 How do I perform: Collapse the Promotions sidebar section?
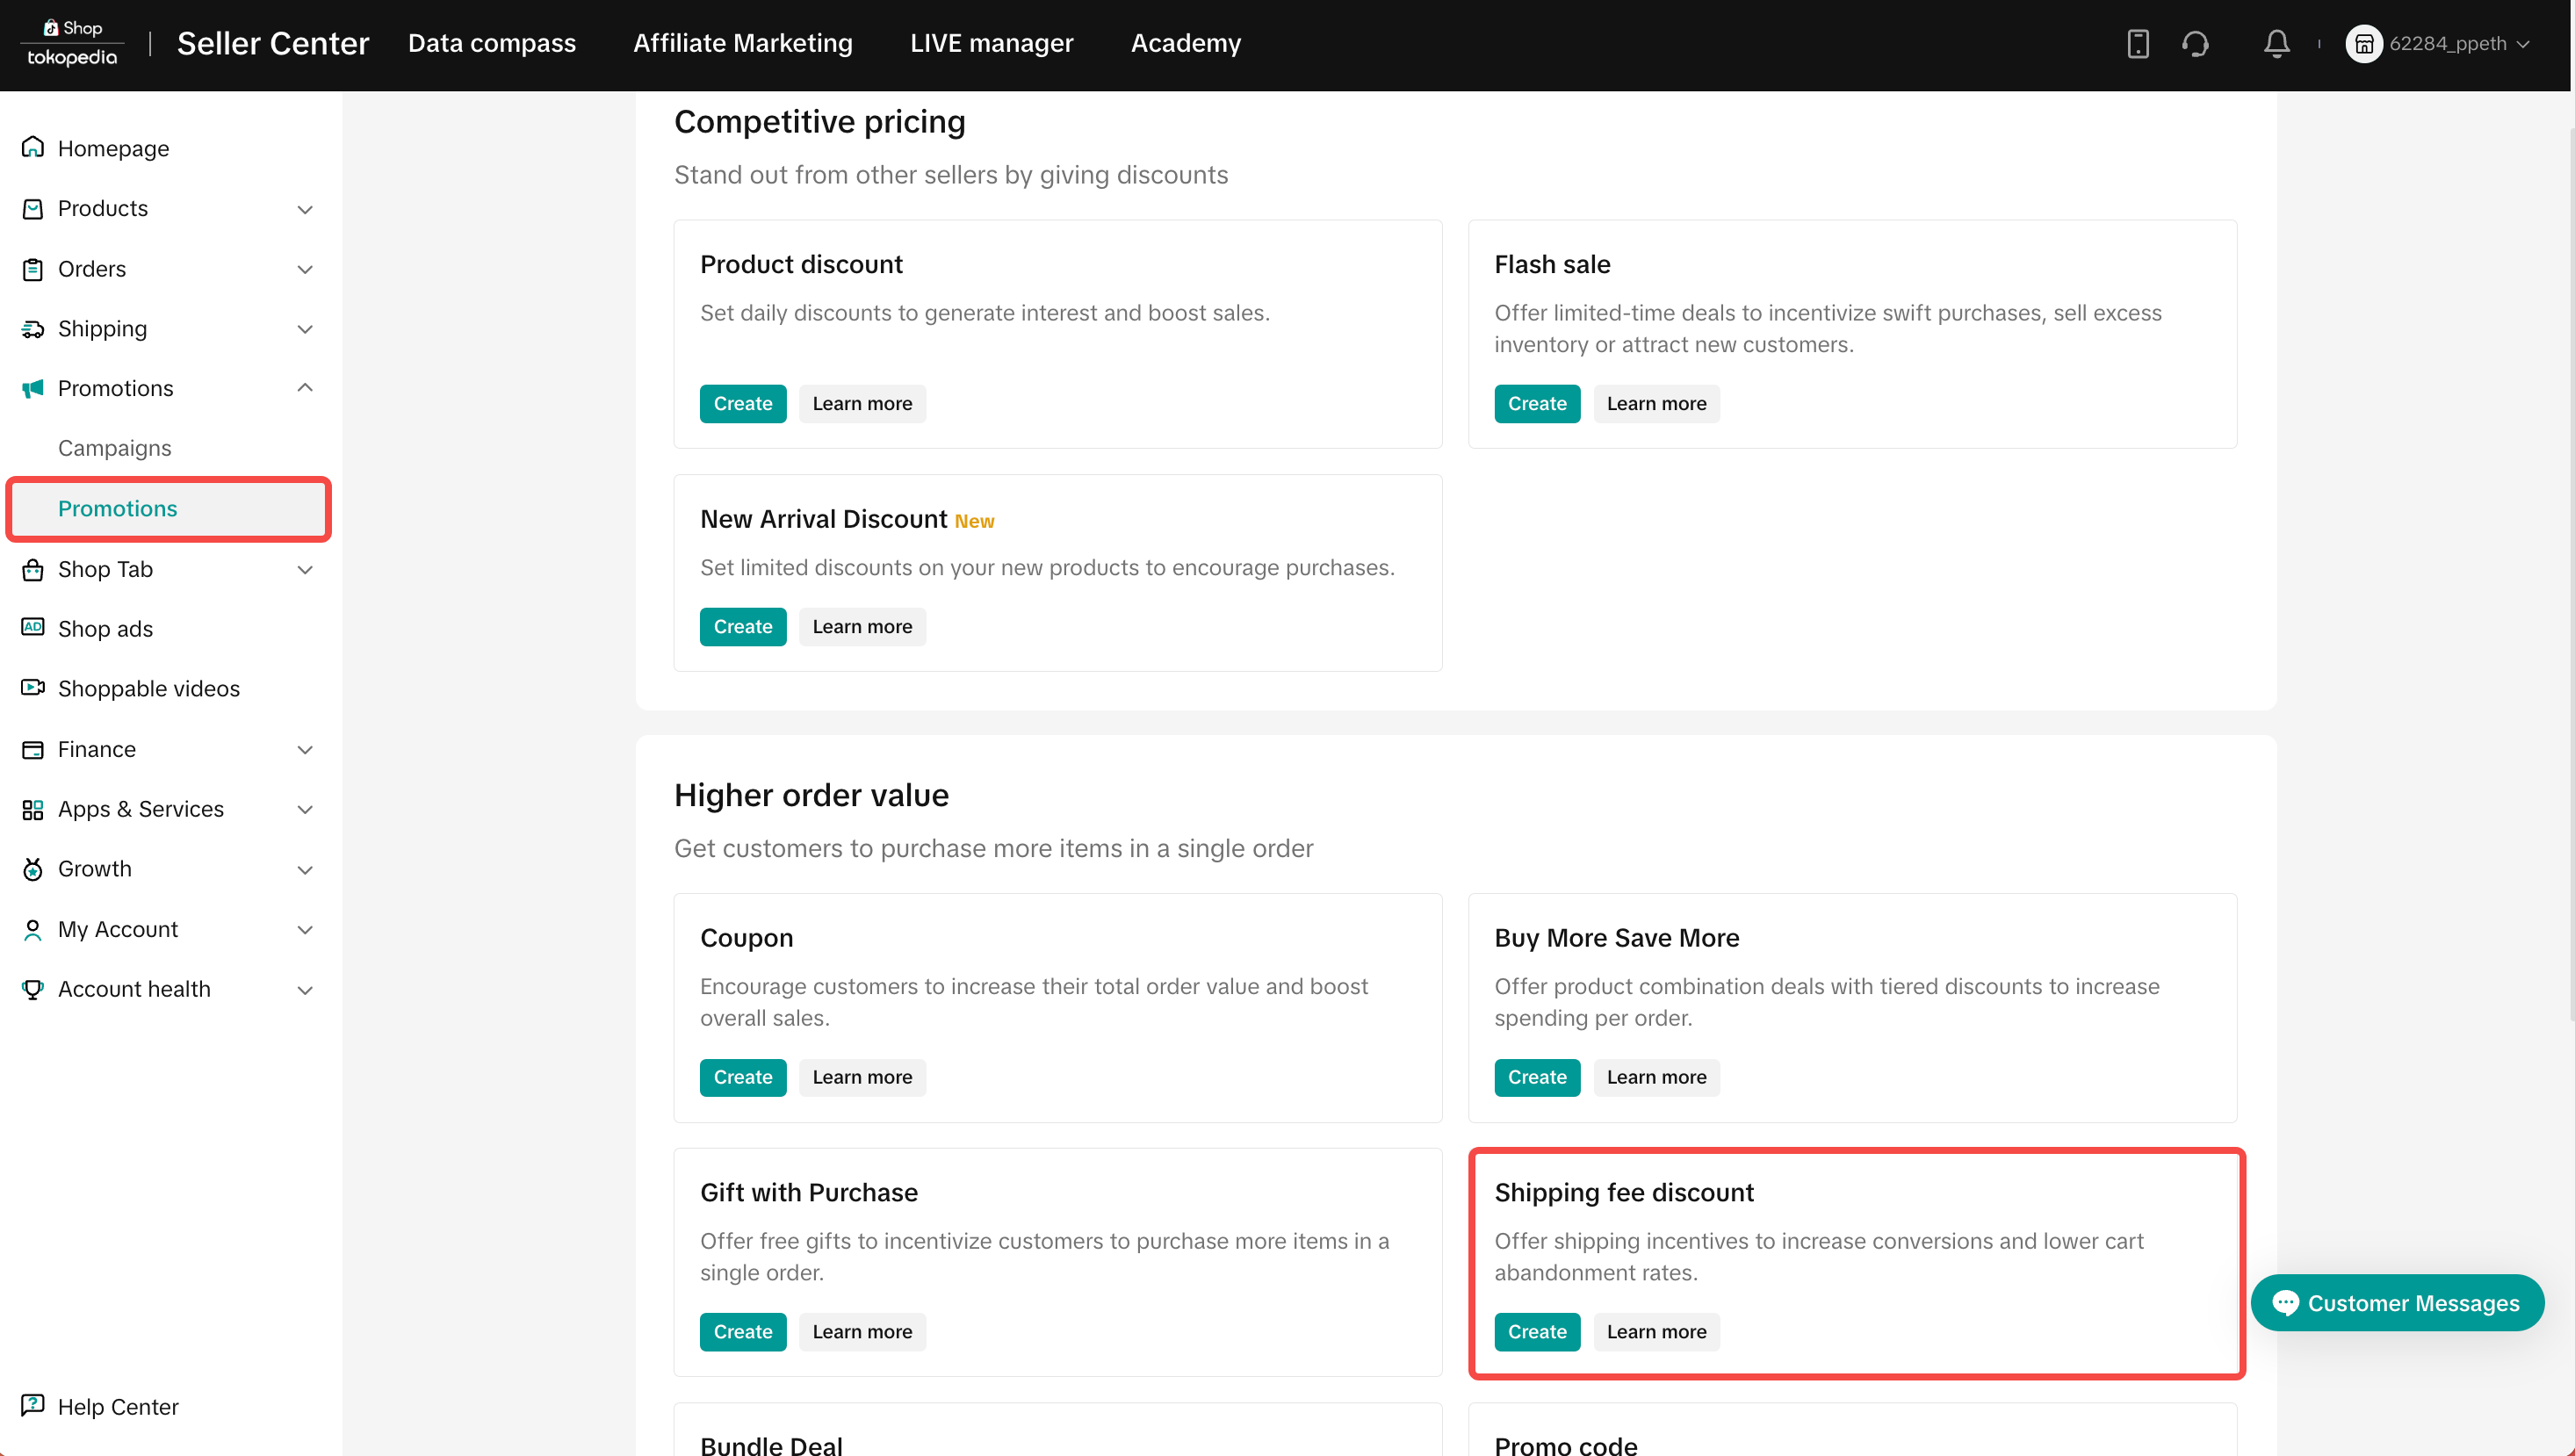(305, 388)
